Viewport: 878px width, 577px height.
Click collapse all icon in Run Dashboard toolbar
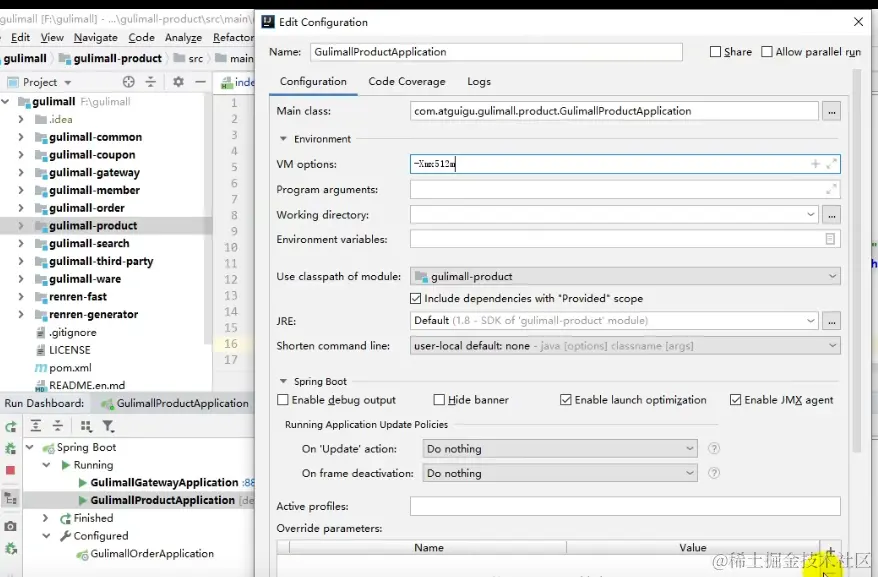(x=58, y=426)
